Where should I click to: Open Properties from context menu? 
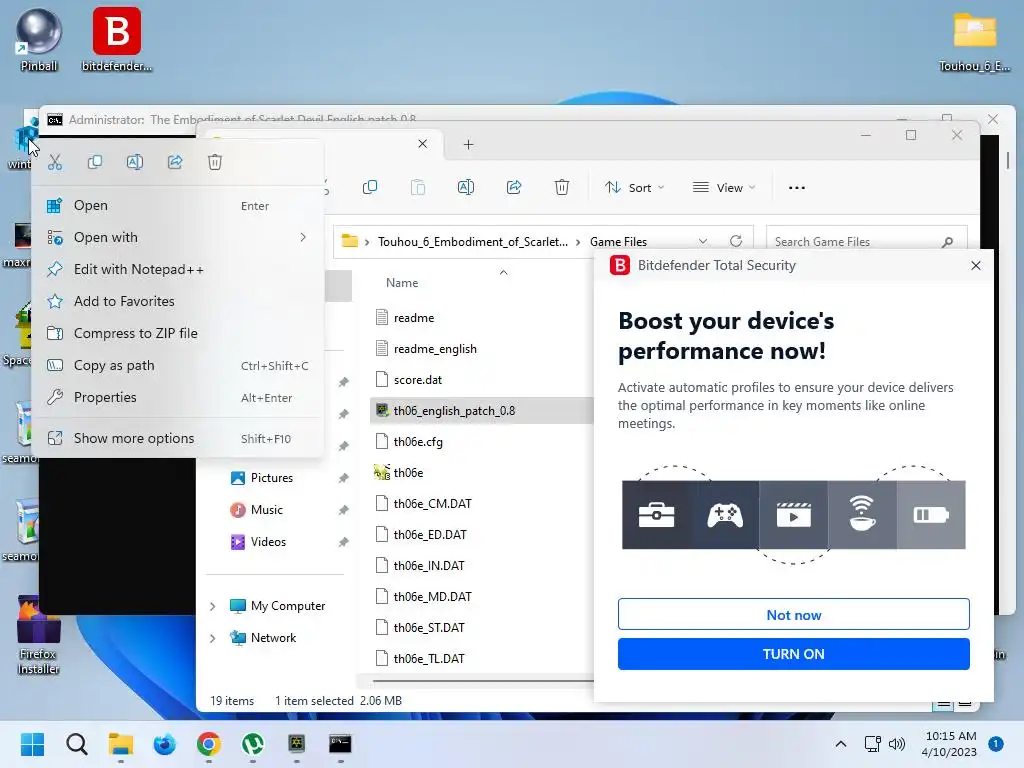point(178,398)
